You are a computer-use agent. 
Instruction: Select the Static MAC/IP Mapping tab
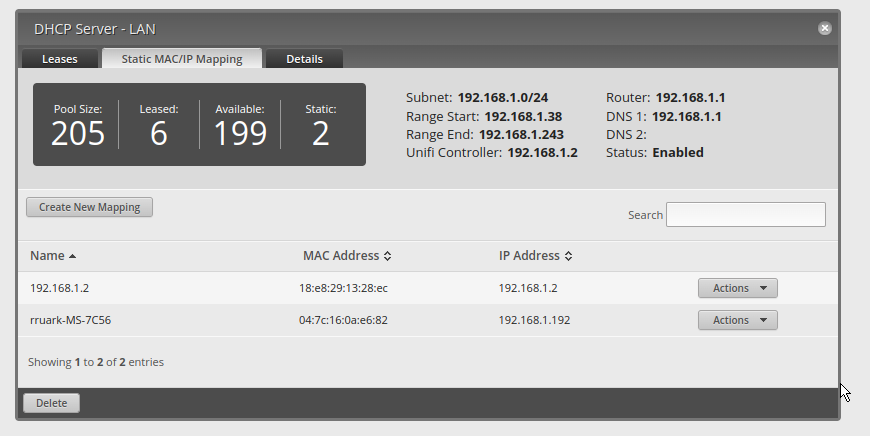182,59
